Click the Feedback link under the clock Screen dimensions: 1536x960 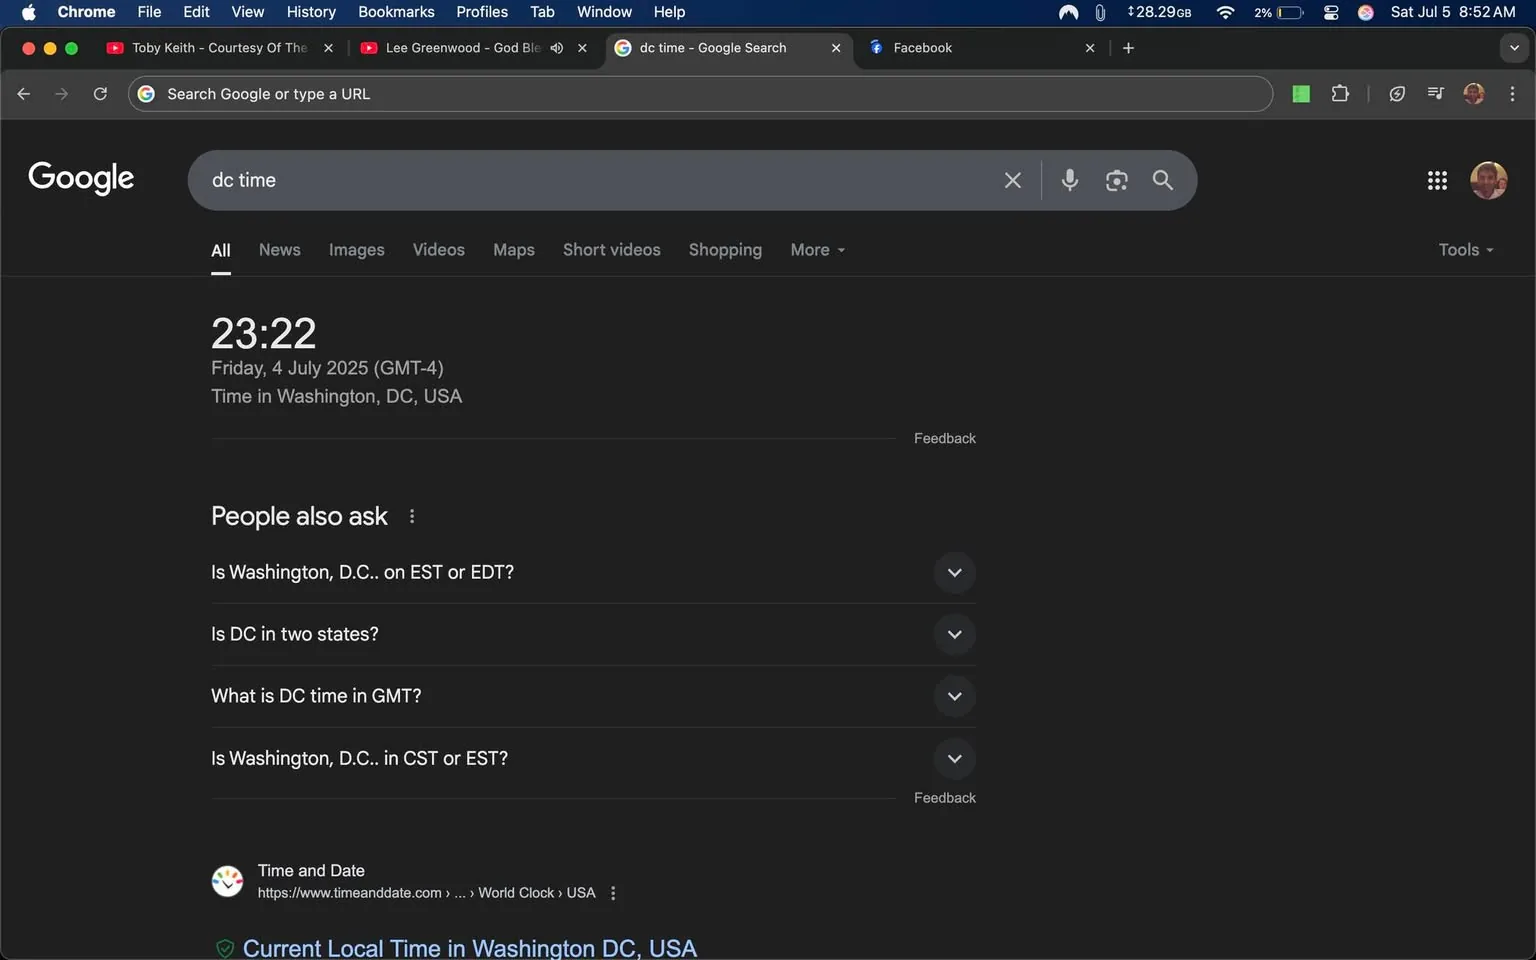pos(944,437)
